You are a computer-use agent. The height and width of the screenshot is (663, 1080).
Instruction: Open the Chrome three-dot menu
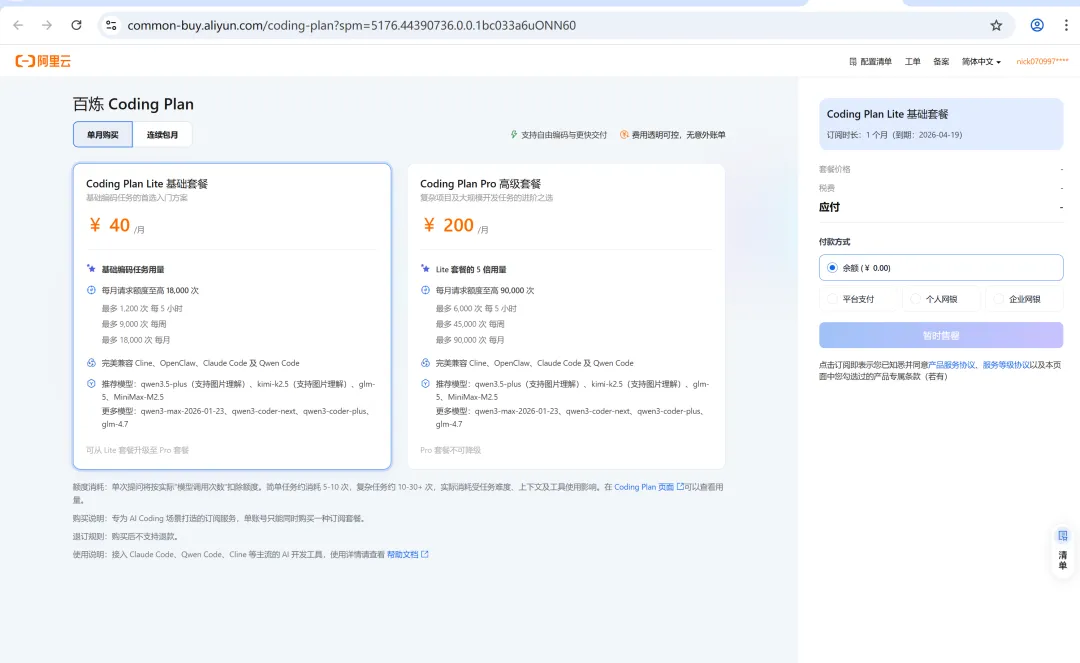(1066, 25)
